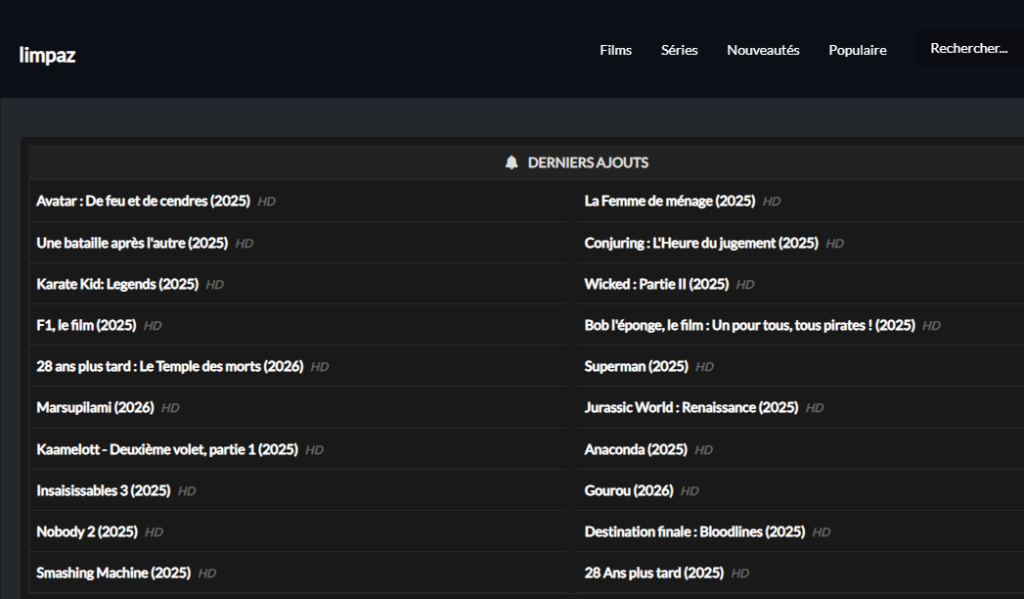Click the HD badge next to Nobody 2
The height and width of the screenshot is (599, 1024).
coord(154,532)
